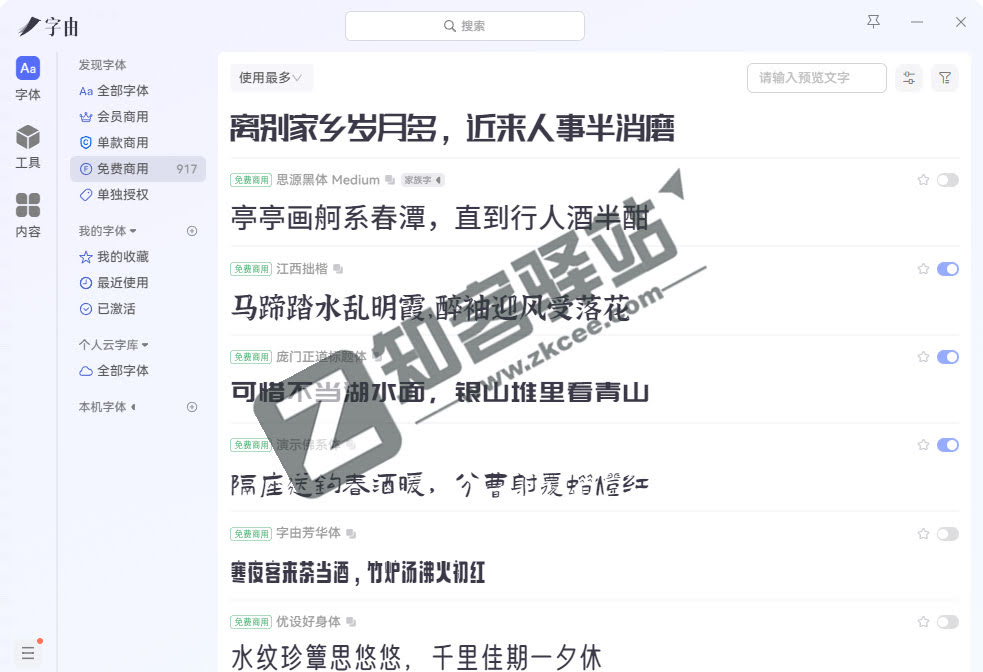Screen dimensions: 983x672
Task: Star the 字由芳华体 font as favorite
Action: pyautogui.click(x=923, y=532)
